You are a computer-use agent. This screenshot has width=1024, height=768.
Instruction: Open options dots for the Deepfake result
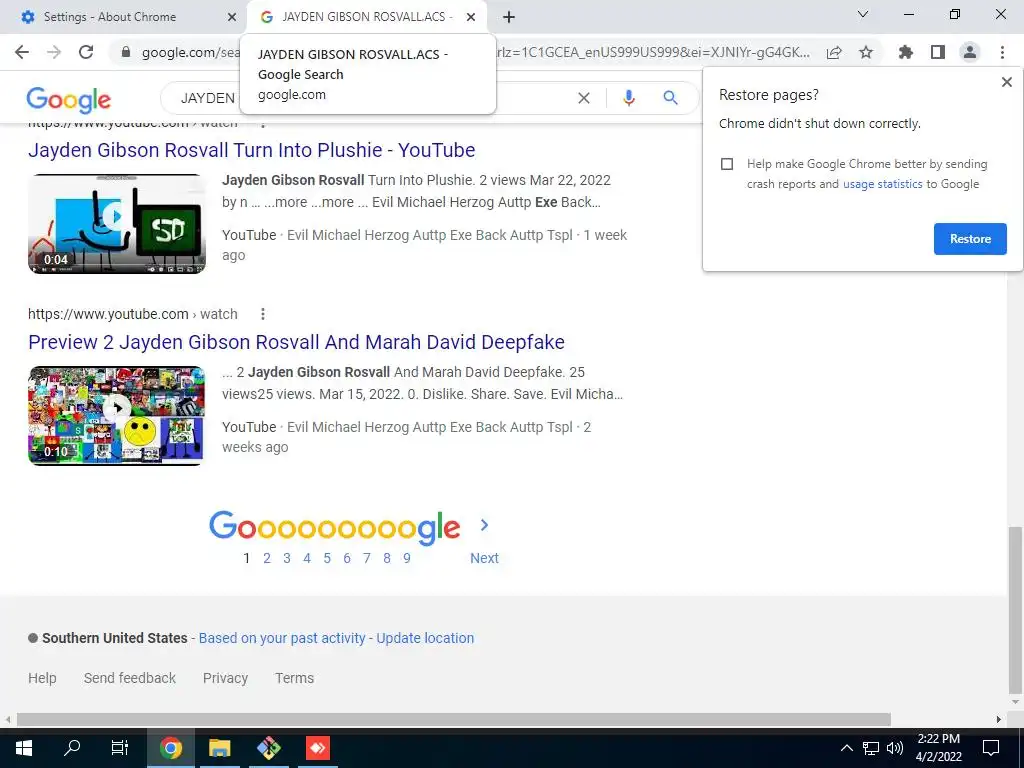point(263,314)
